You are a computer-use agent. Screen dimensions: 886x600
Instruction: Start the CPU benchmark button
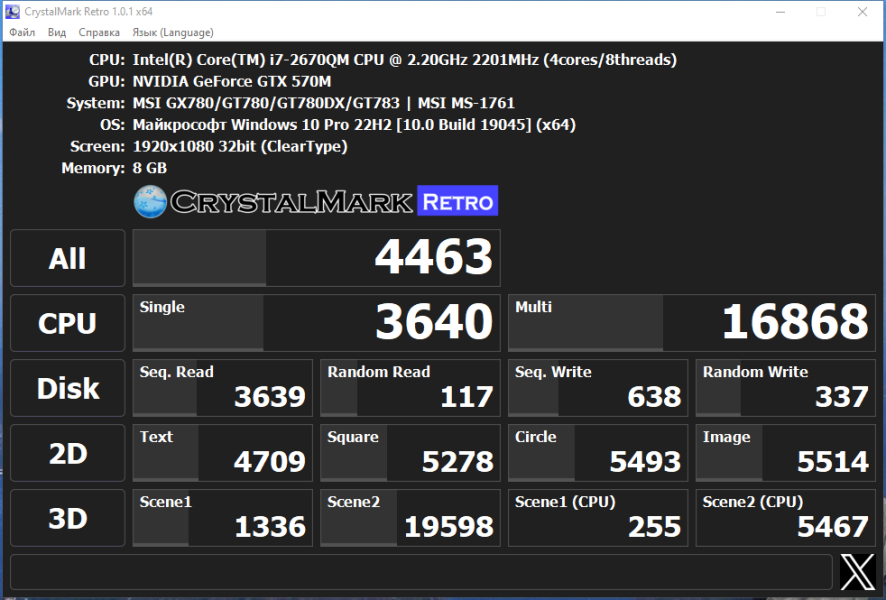68,323
